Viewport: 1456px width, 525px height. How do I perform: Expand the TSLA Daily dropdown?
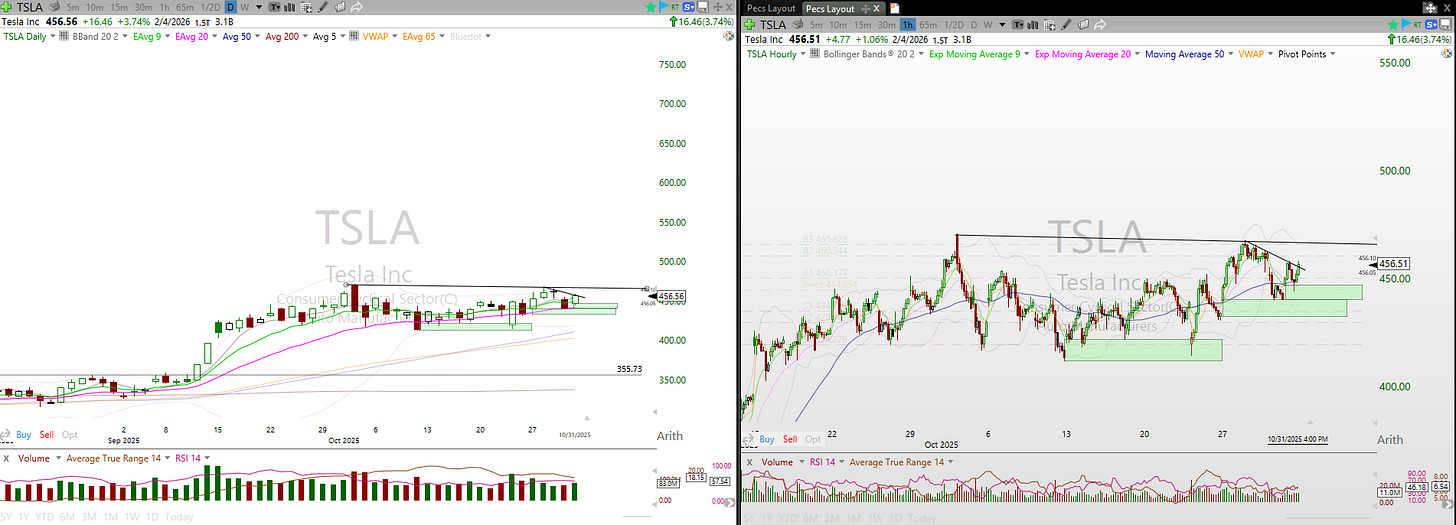[x=52, y=37]
